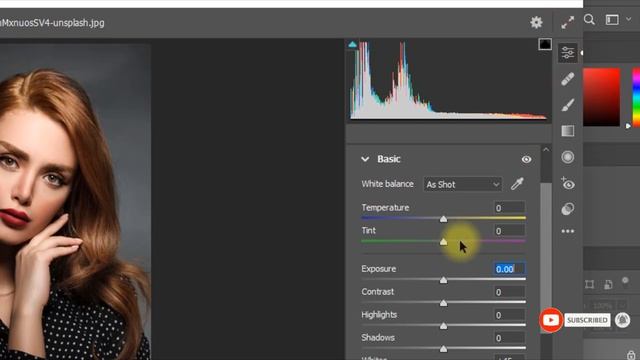The height and width of the screenshot is (360, 640).
Task: Click the Highlights label
Action: tap(379, 314)
